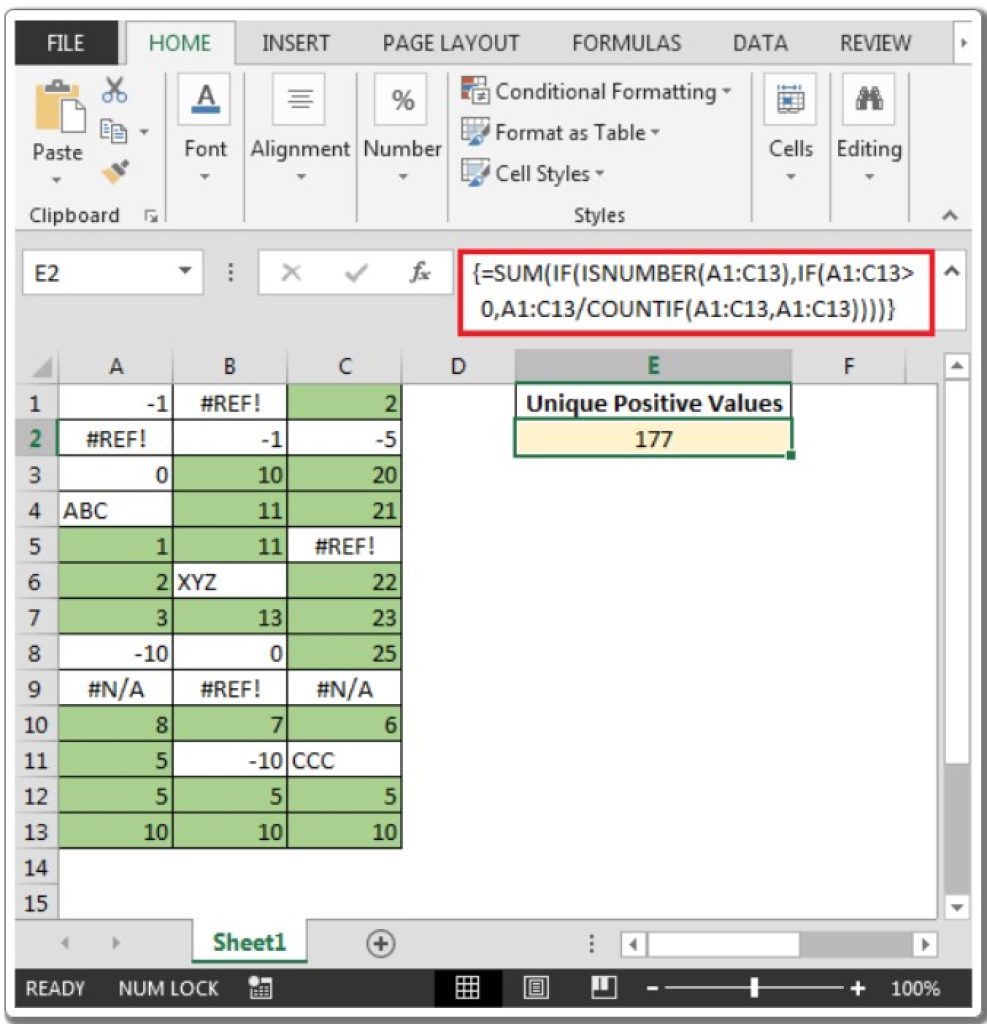Image resolution: width=987 pixels, height=1024 pixels.
Task: Select cell E2 containing 177
Action: click(652, 438)
